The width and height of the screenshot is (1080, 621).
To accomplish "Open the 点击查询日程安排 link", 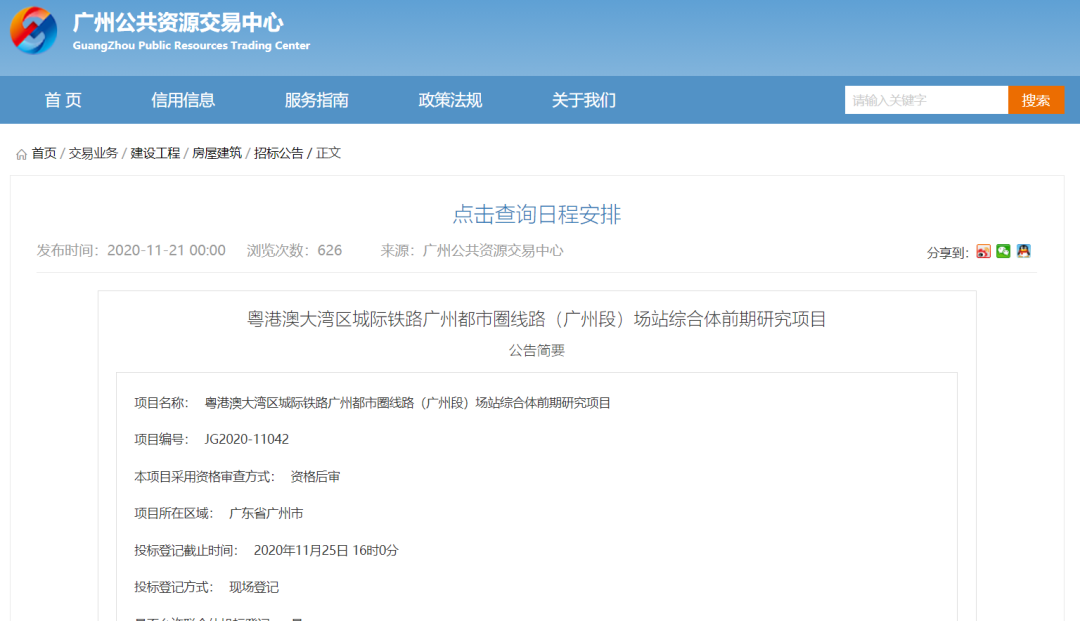I will coord(537,214).
